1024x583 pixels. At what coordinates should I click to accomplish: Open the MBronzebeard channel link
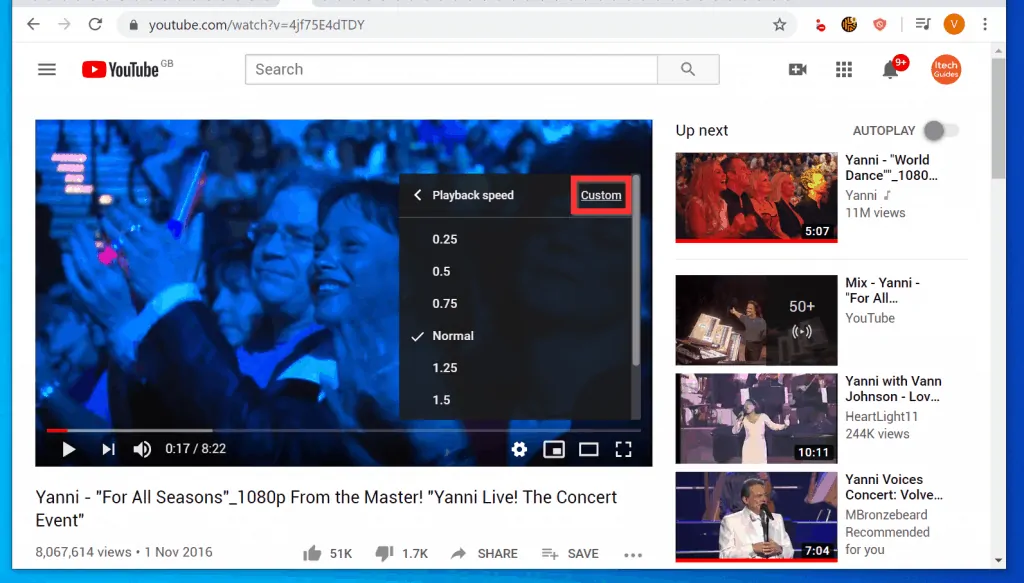click(x=886, y=514)
